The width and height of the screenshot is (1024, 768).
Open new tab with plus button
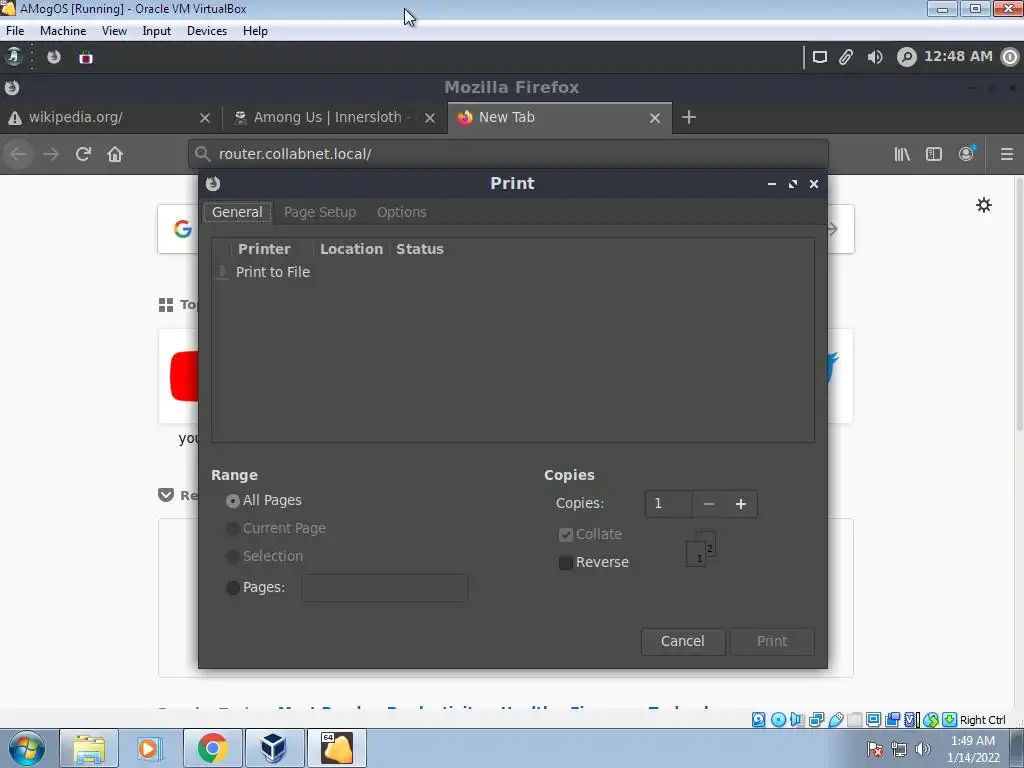pyautogui.click(x=688, y=117)
